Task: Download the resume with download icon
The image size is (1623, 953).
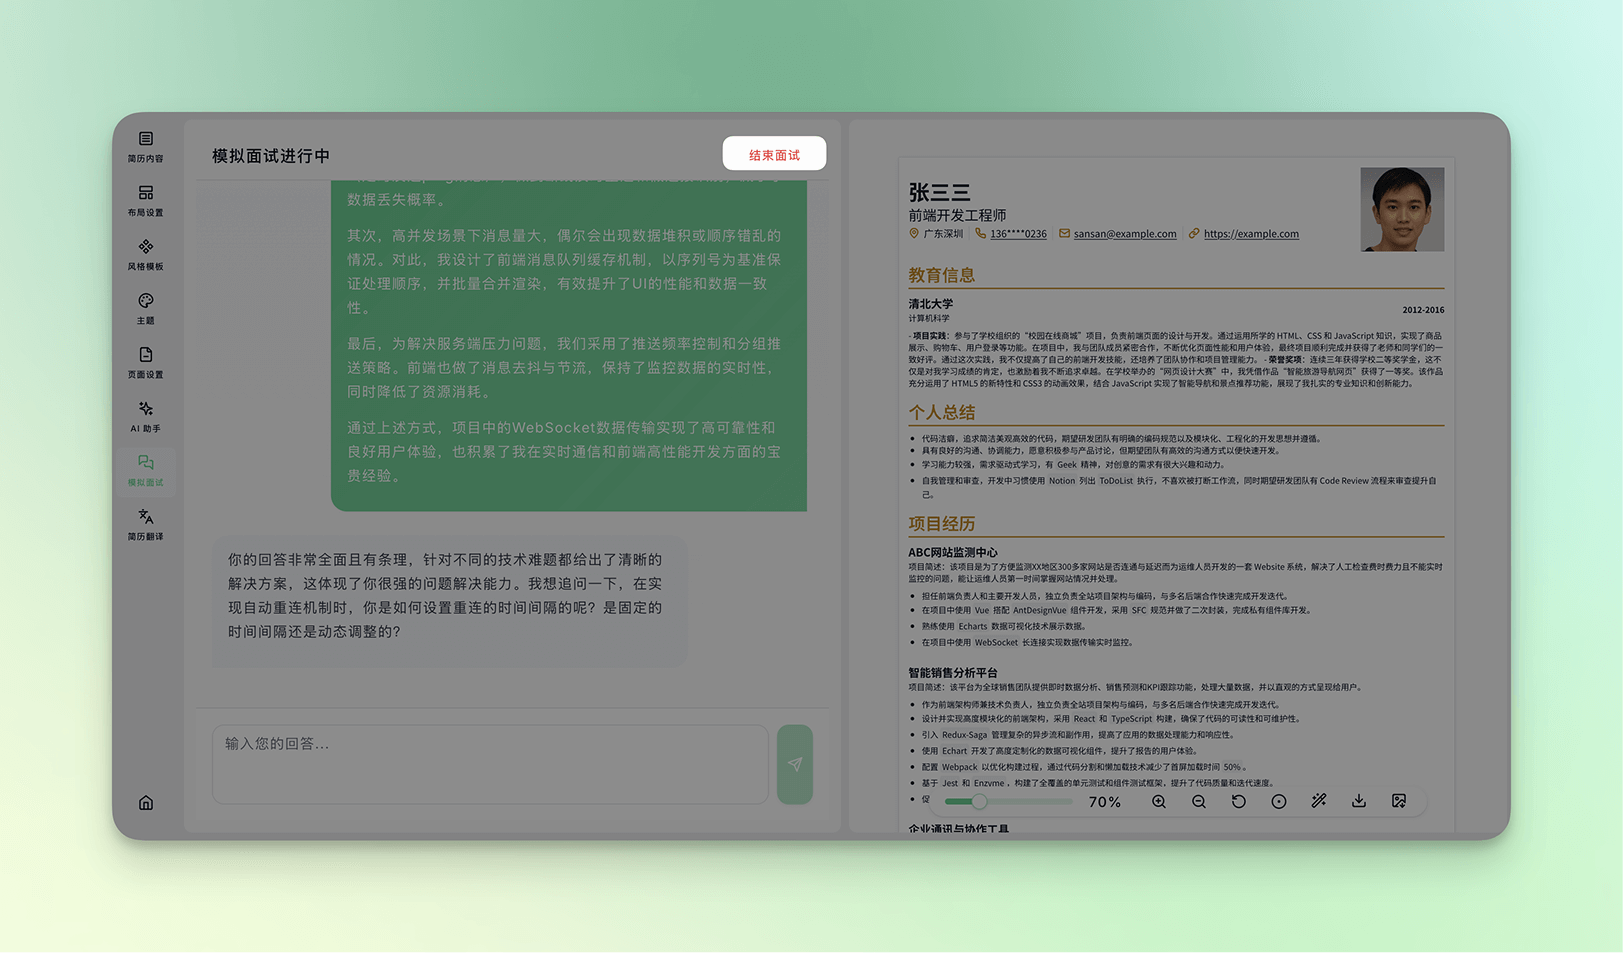Action: 1359,802
